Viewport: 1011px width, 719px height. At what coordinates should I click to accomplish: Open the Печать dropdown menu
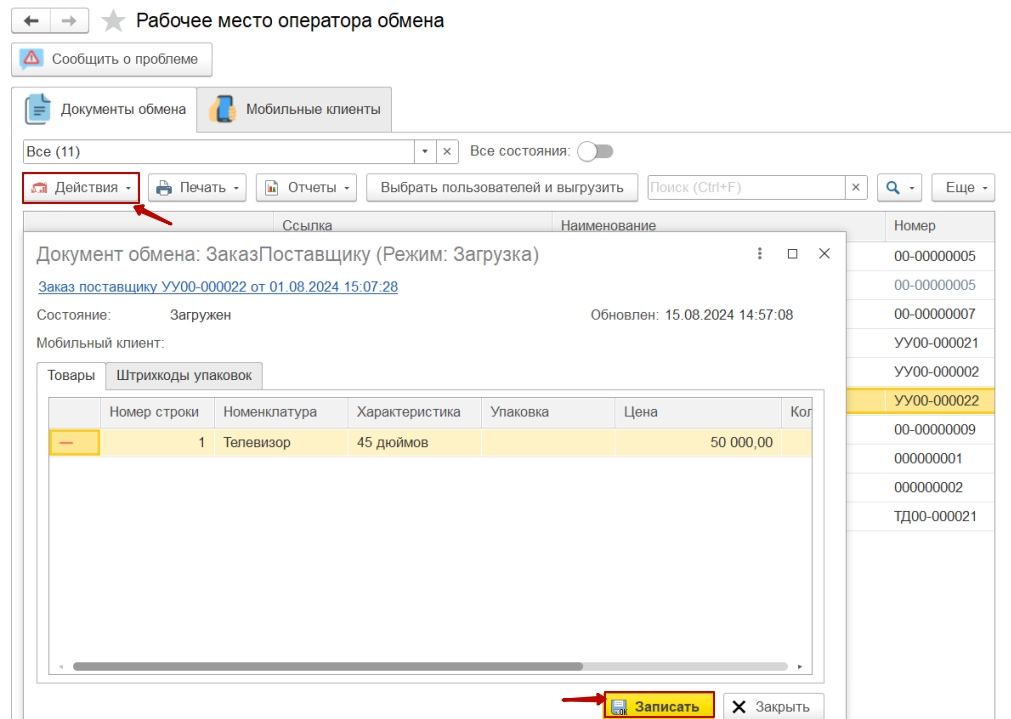[197, 187]
